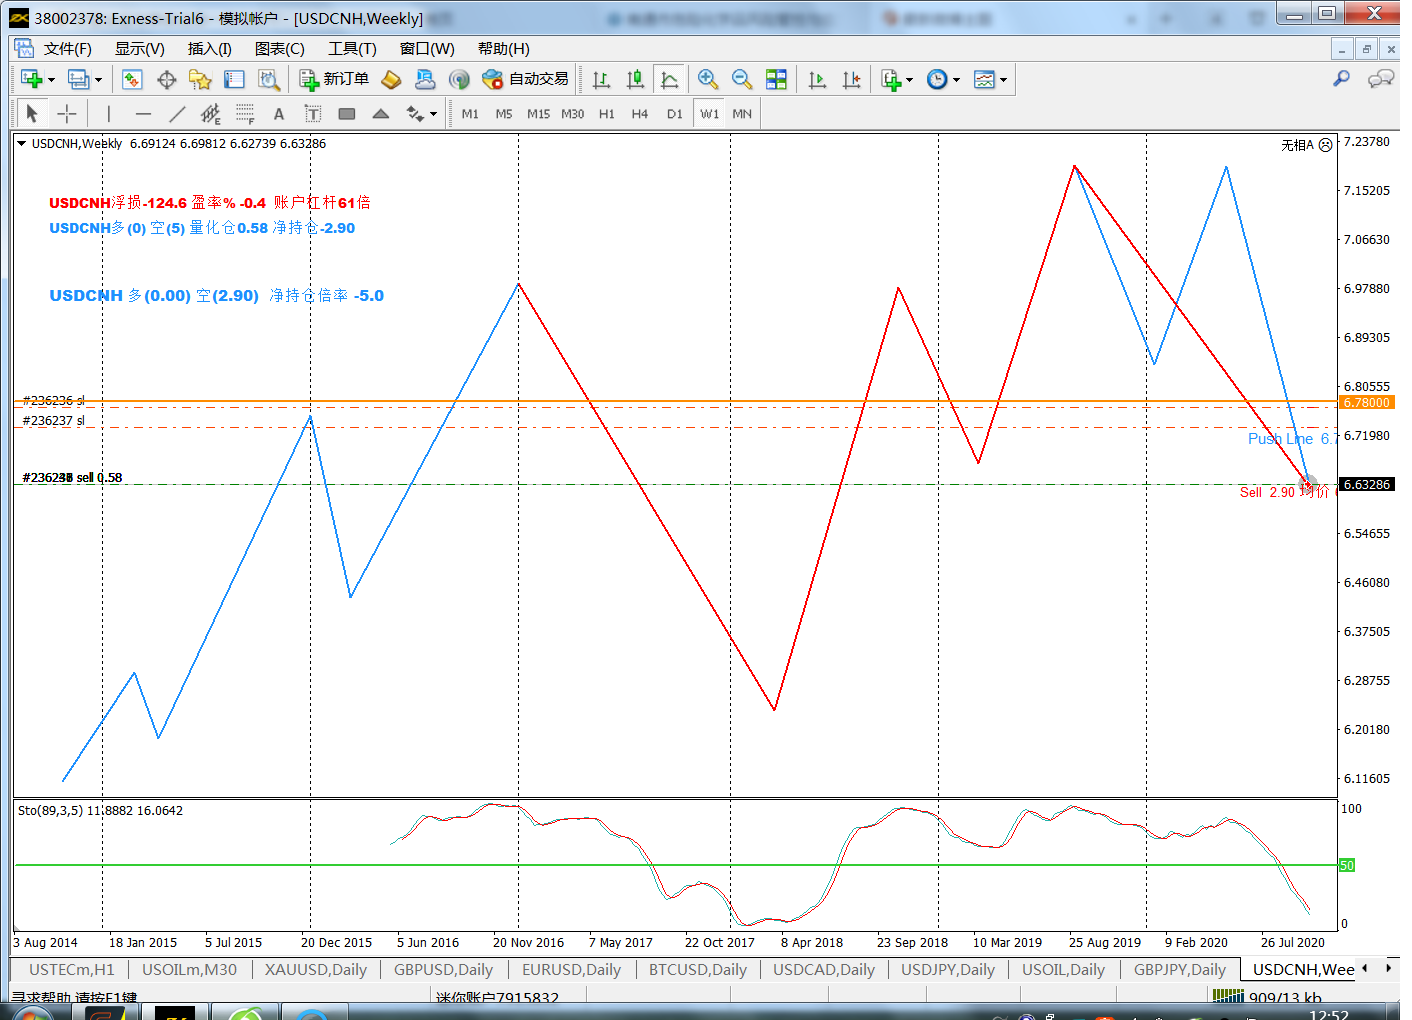Open the 插入(I) Insert menu
1412x1020 pixels.
point(209,49)
